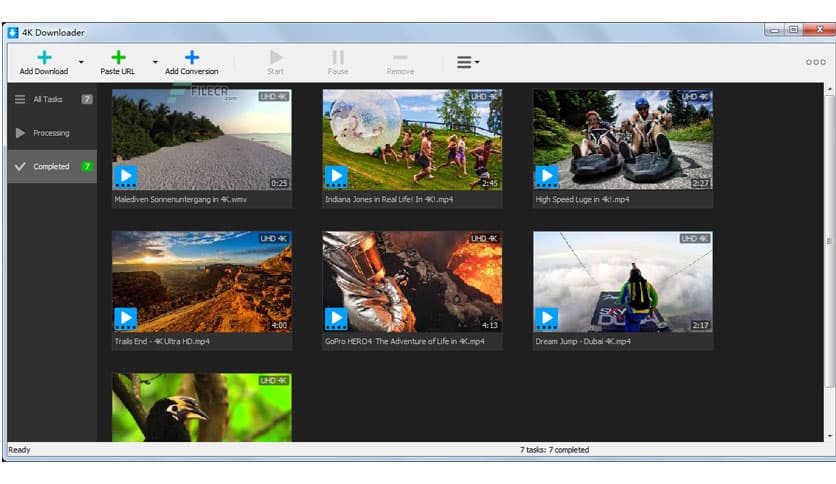The image size is (836, 484).
Task: Click the Processing play triangle icon
Action: click(20, 133)
